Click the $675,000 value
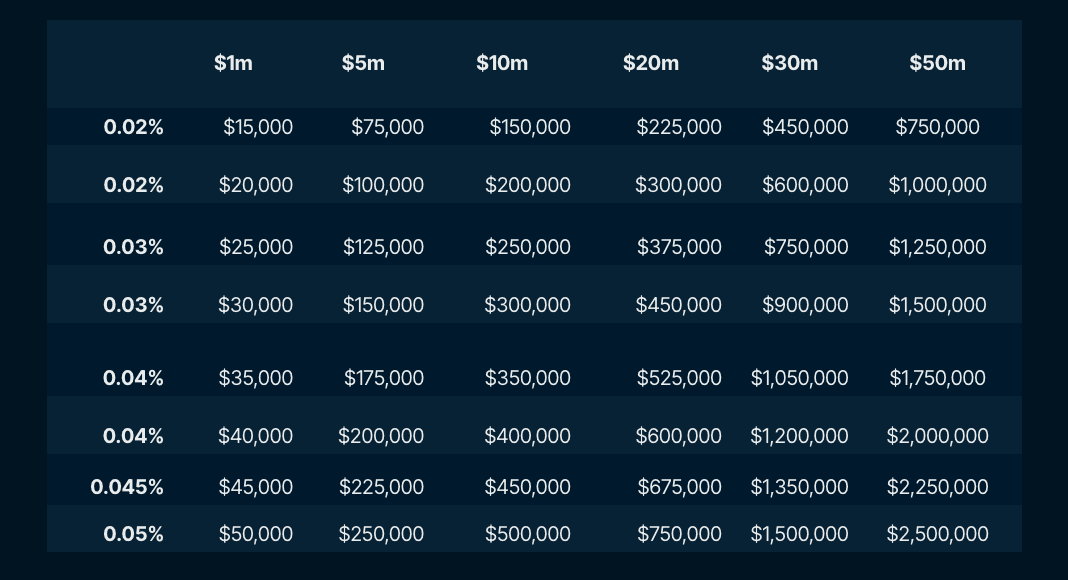 pos(679,487)
